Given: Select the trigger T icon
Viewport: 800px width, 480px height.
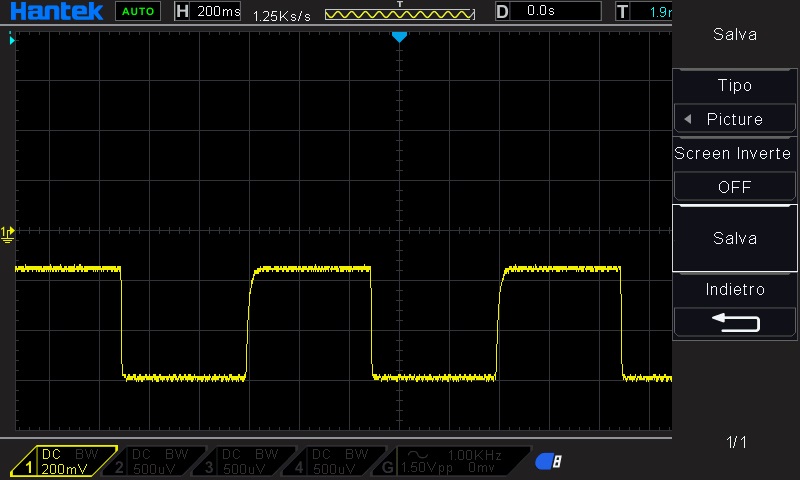Looking at the screenshot, I should [624, 12].
